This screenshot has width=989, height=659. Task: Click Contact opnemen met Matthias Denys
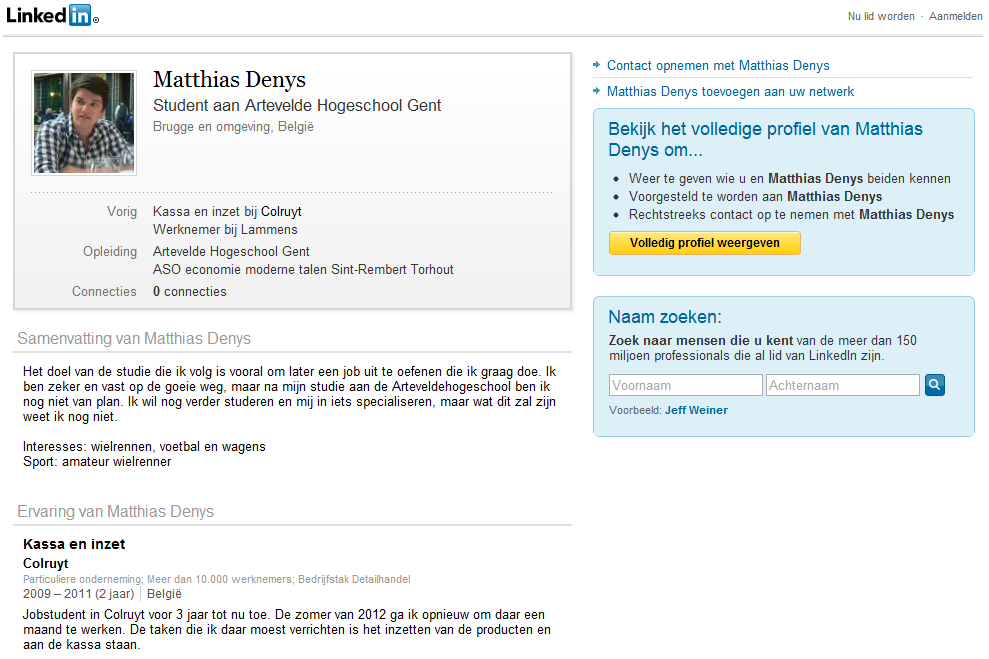[x=718, y=66]
